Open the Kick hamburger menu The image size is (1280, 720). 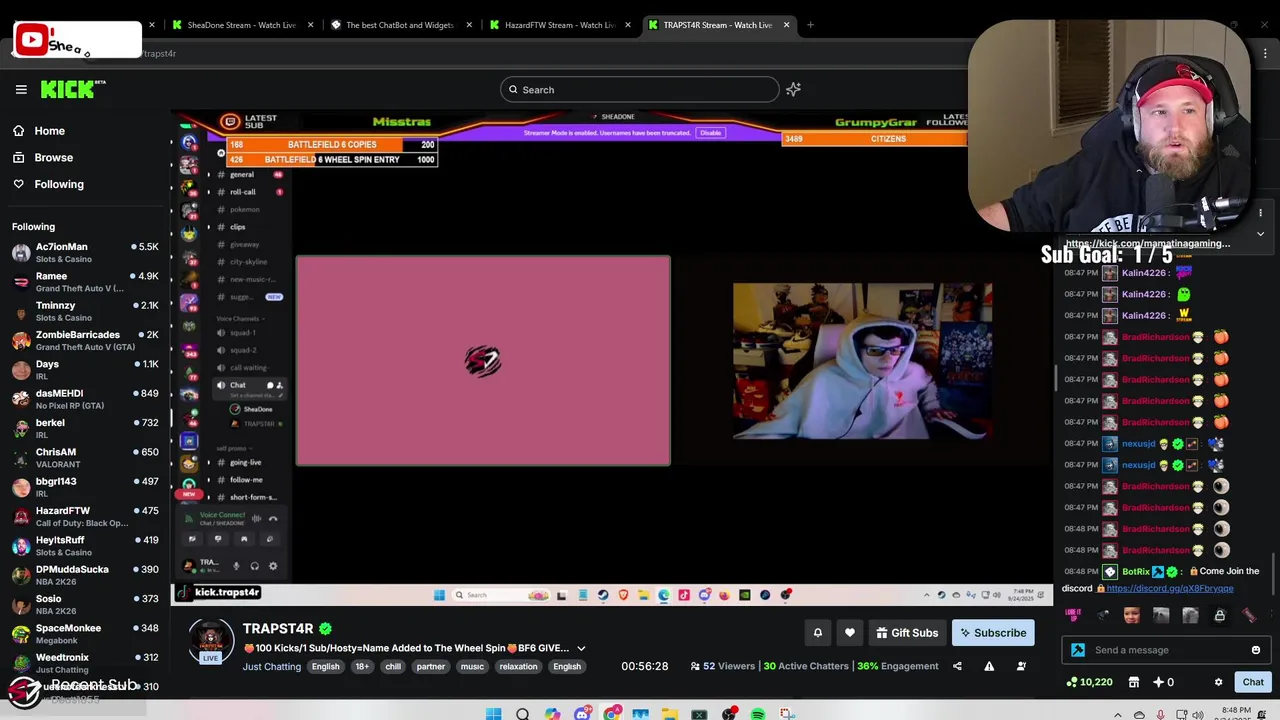coord(21,90)
